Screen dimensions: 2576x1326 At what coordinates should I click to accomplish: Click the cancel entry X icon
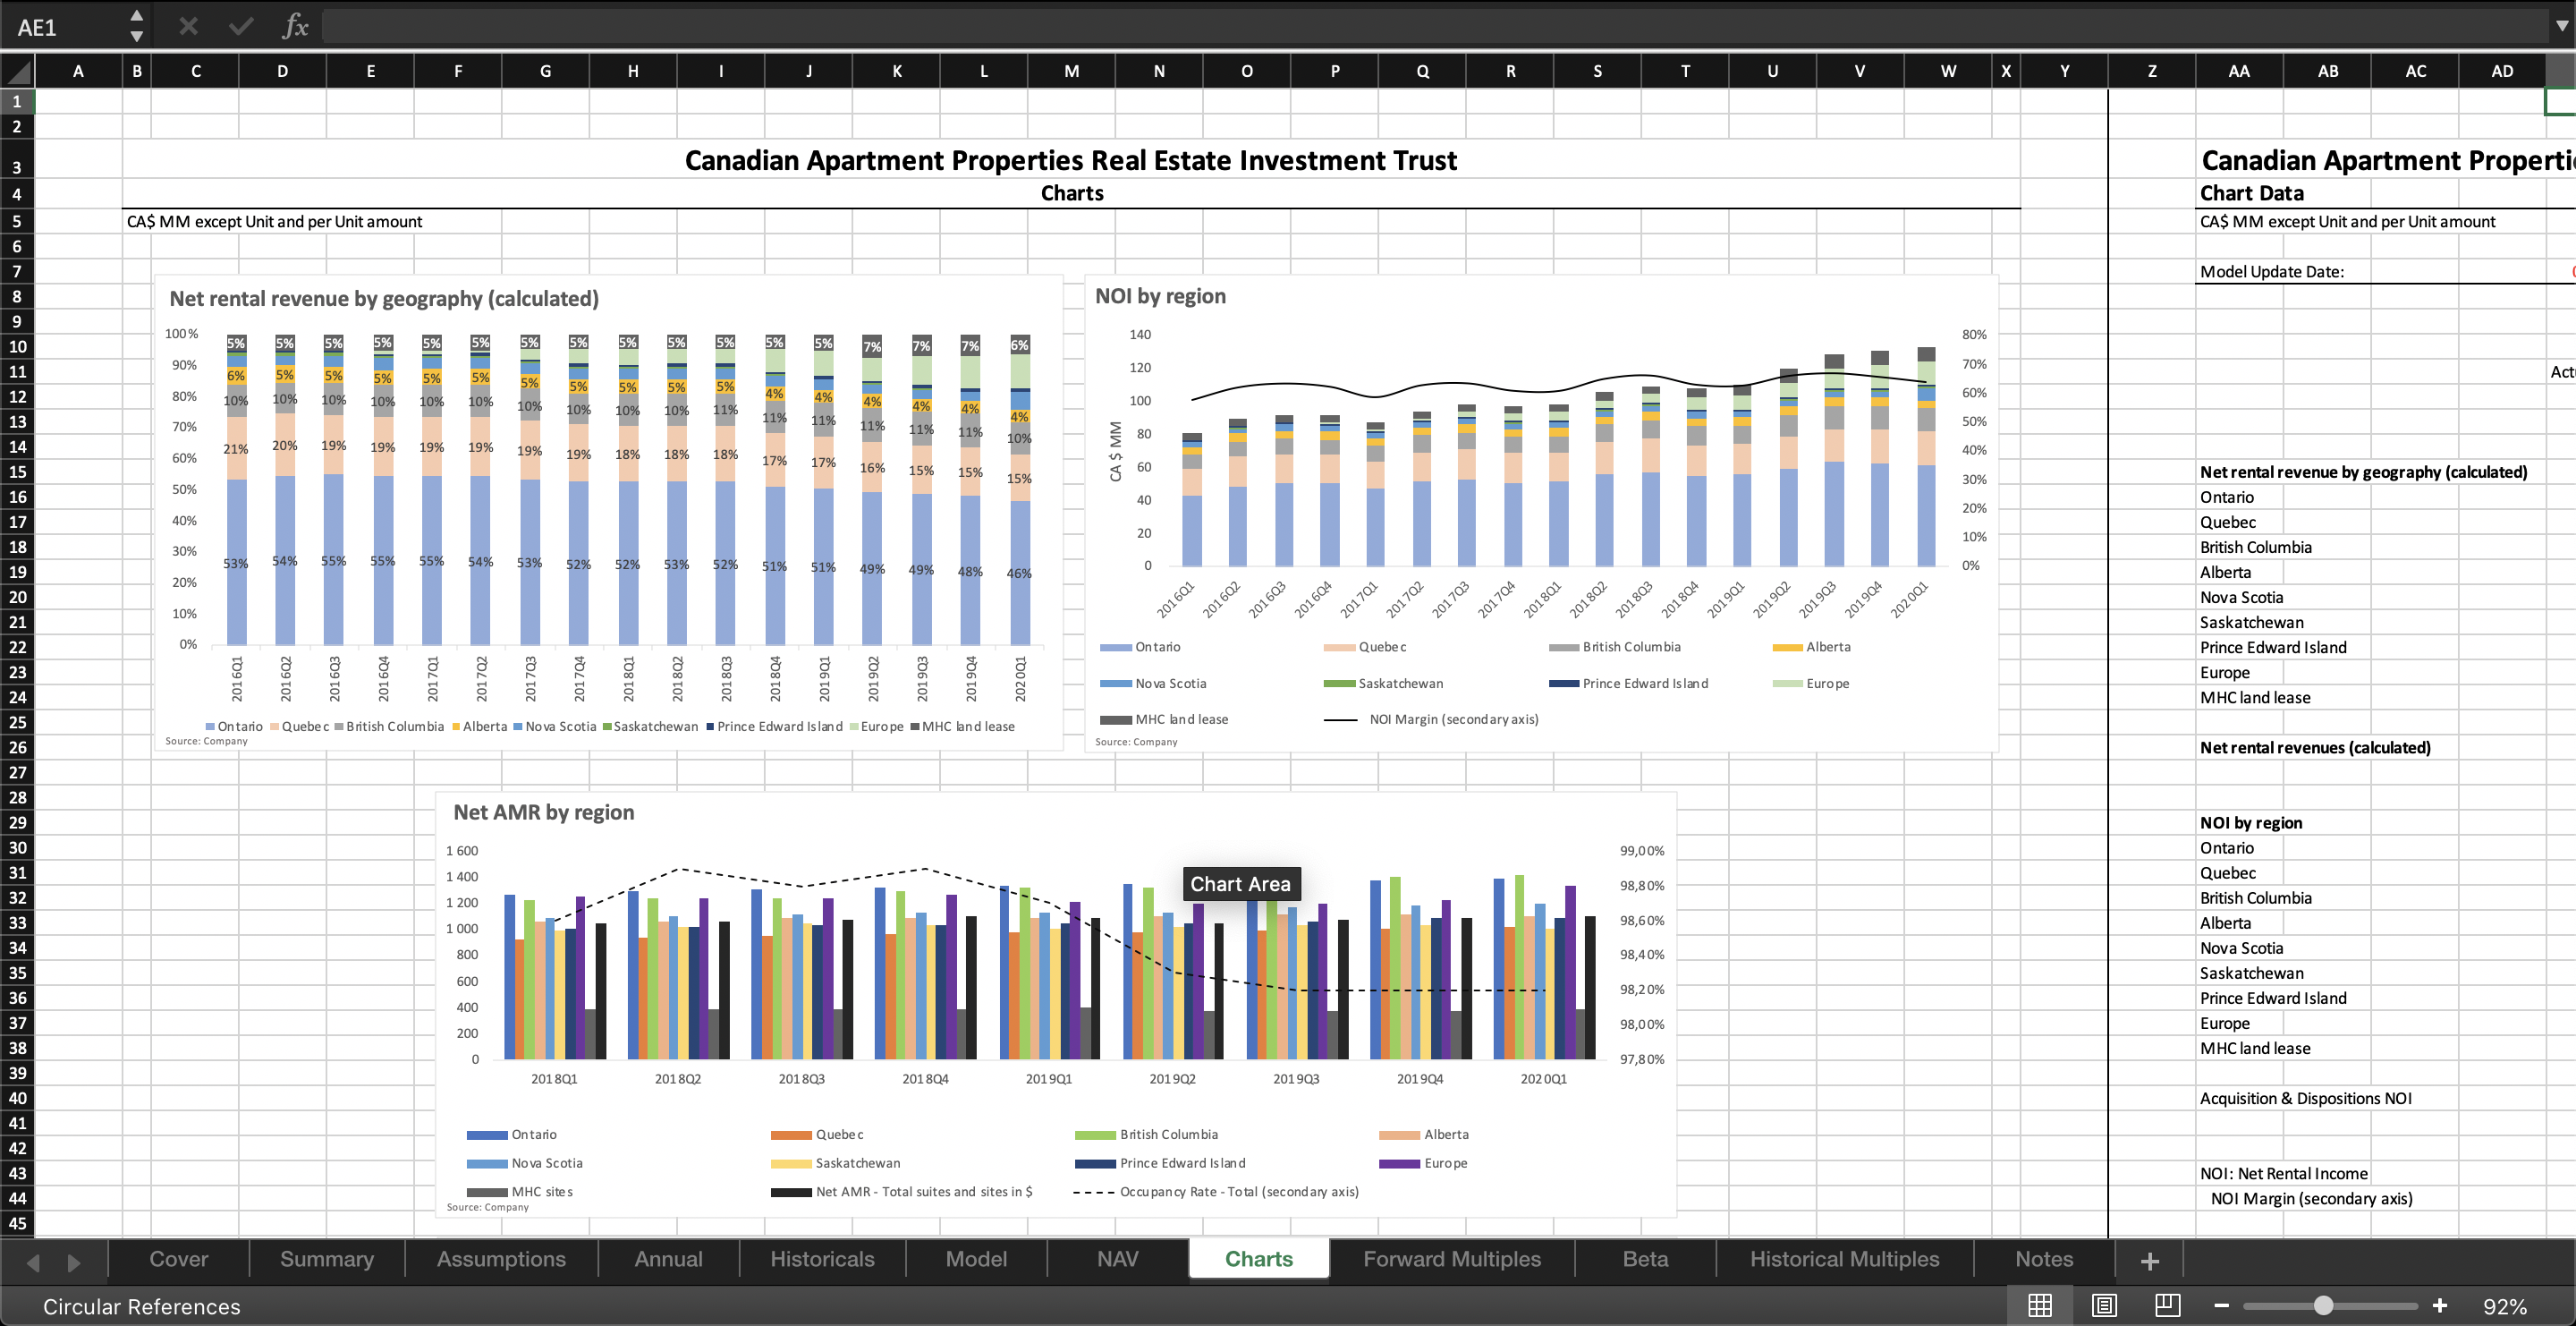(188, 26)
